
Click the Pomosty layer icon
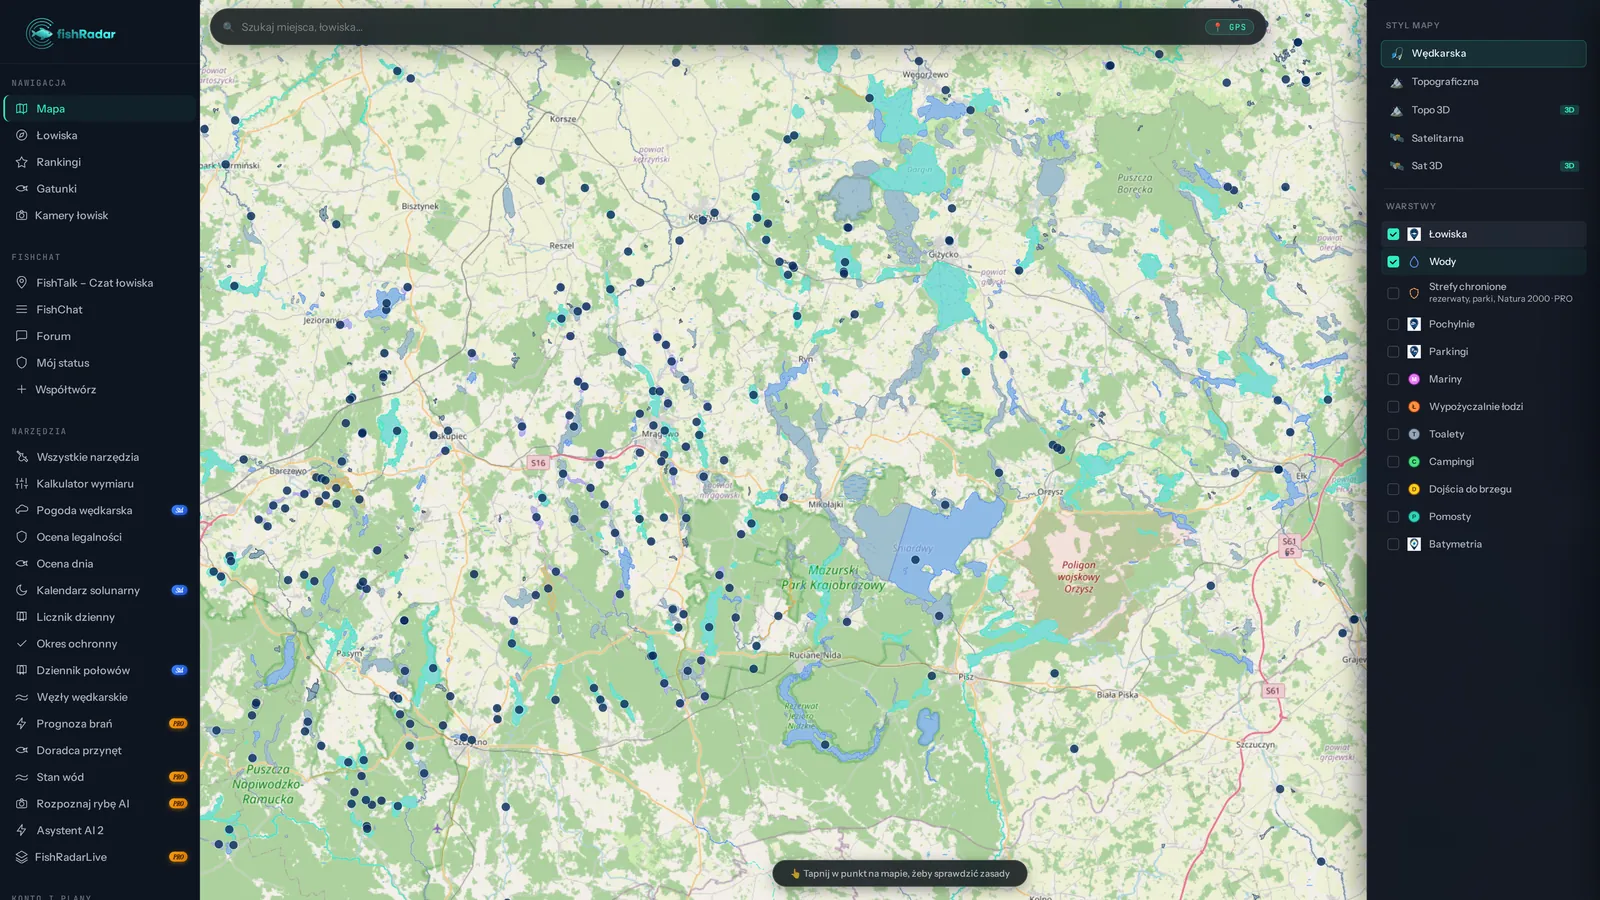tap(1414, 517)
